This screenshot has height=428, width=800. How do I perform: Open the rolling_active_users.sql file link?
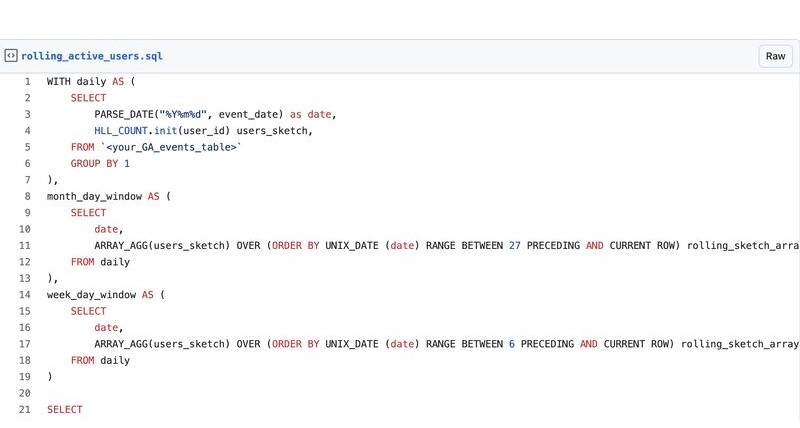tap(92, 56)
